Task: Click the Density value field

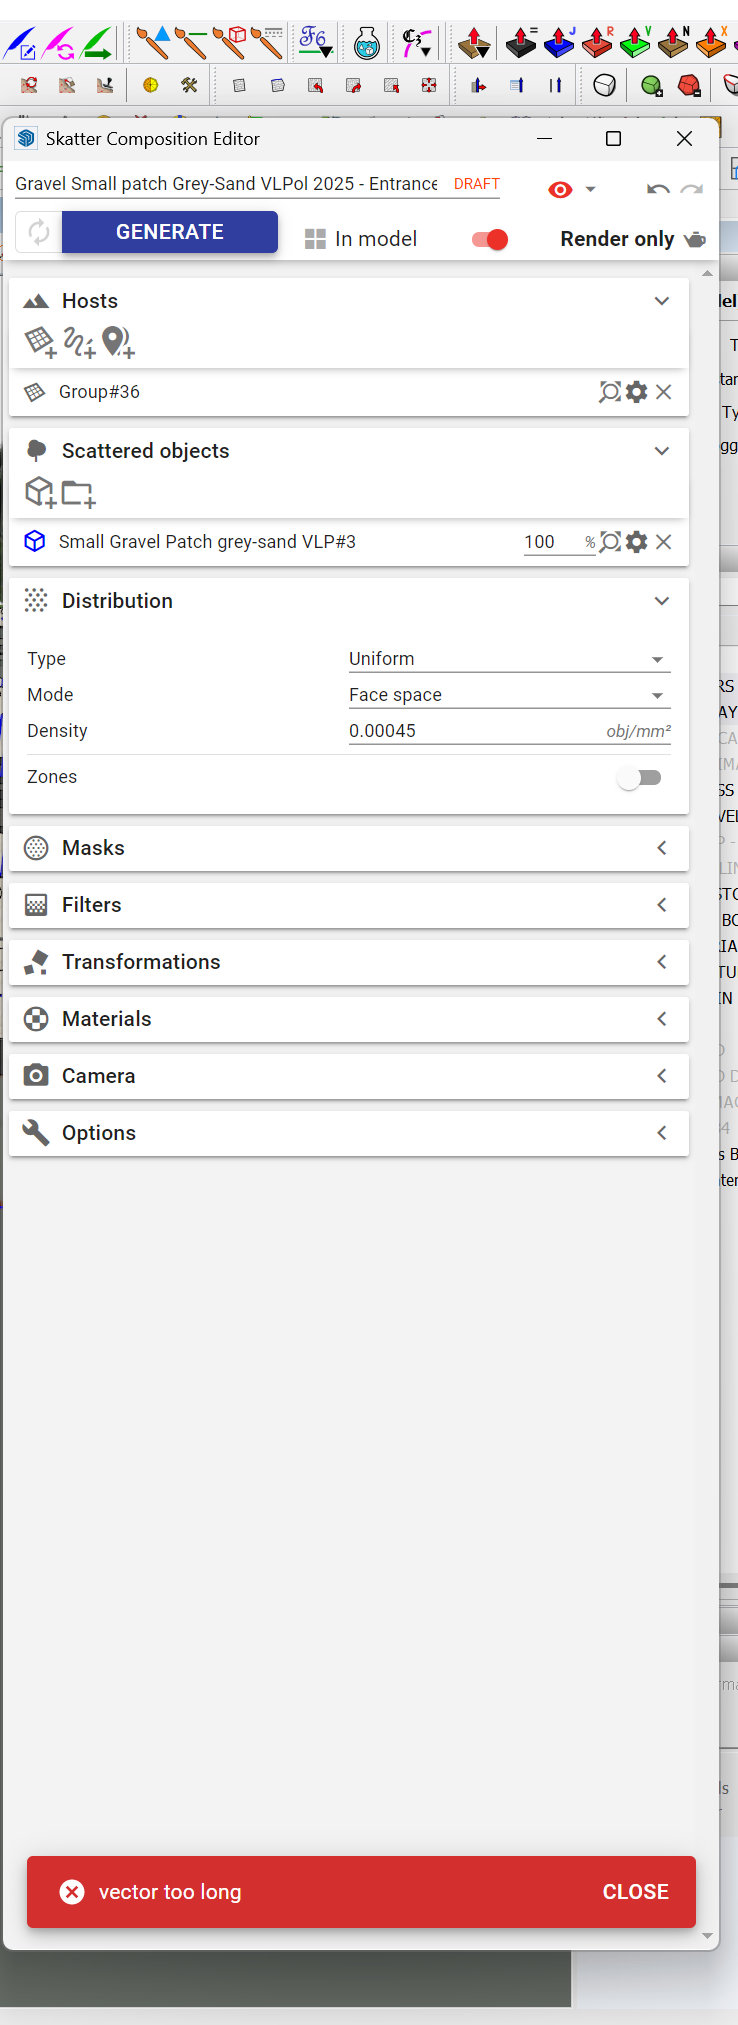Action: point(470,731)
